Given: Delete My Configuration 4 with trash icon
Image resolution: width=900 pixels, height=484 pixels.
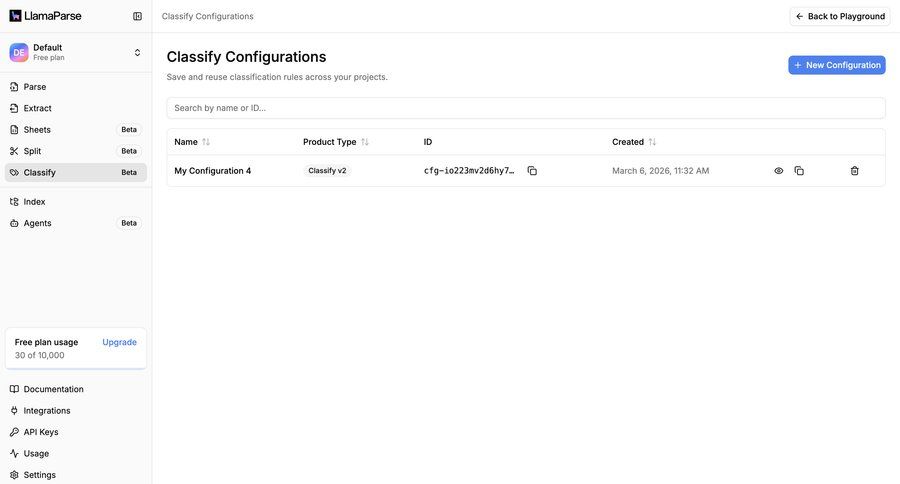Looking at the screenshot, I should [x=855, y=171].
